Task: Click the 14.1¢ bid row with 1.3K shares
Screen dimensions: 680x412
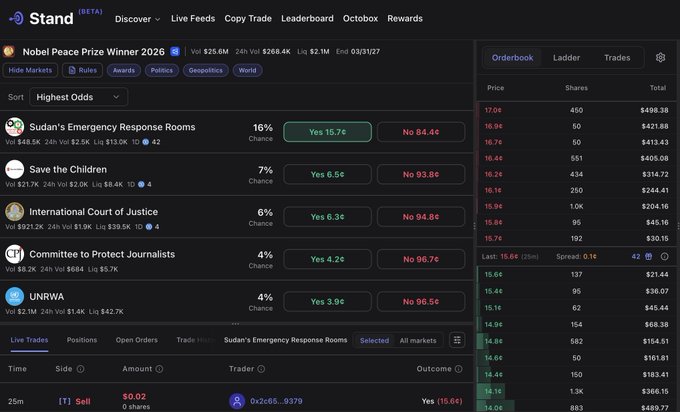Action: (x=577, y=391)
